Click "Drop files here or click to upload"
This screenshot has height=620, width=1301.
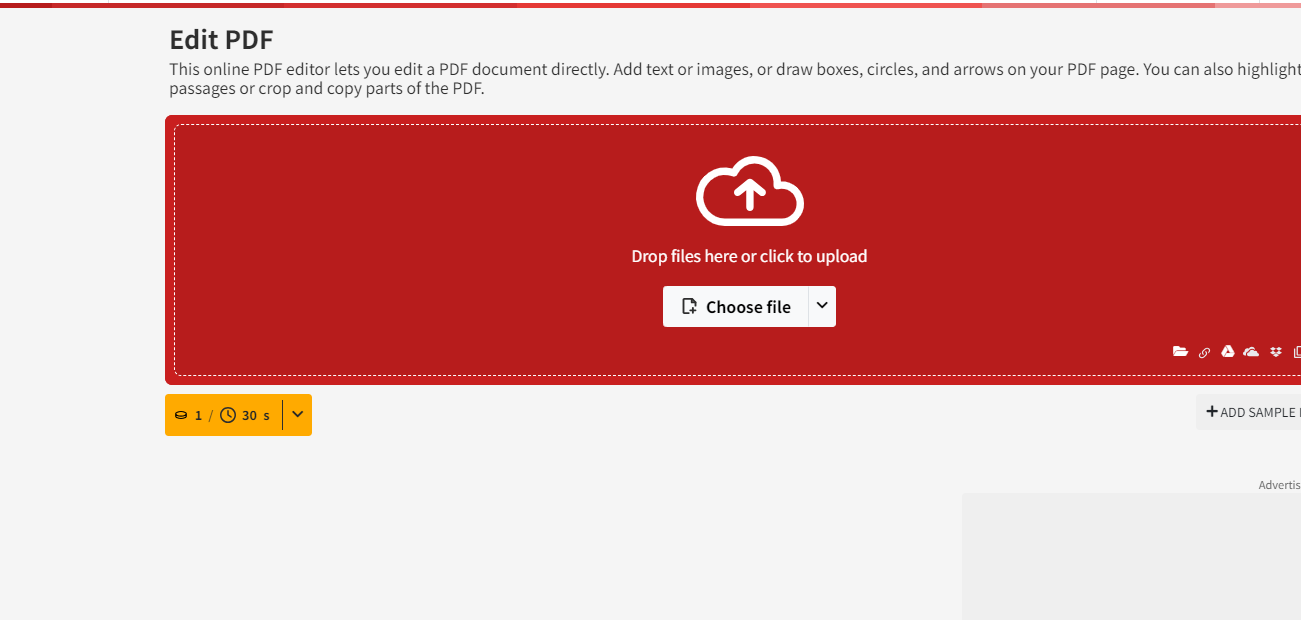749,256
